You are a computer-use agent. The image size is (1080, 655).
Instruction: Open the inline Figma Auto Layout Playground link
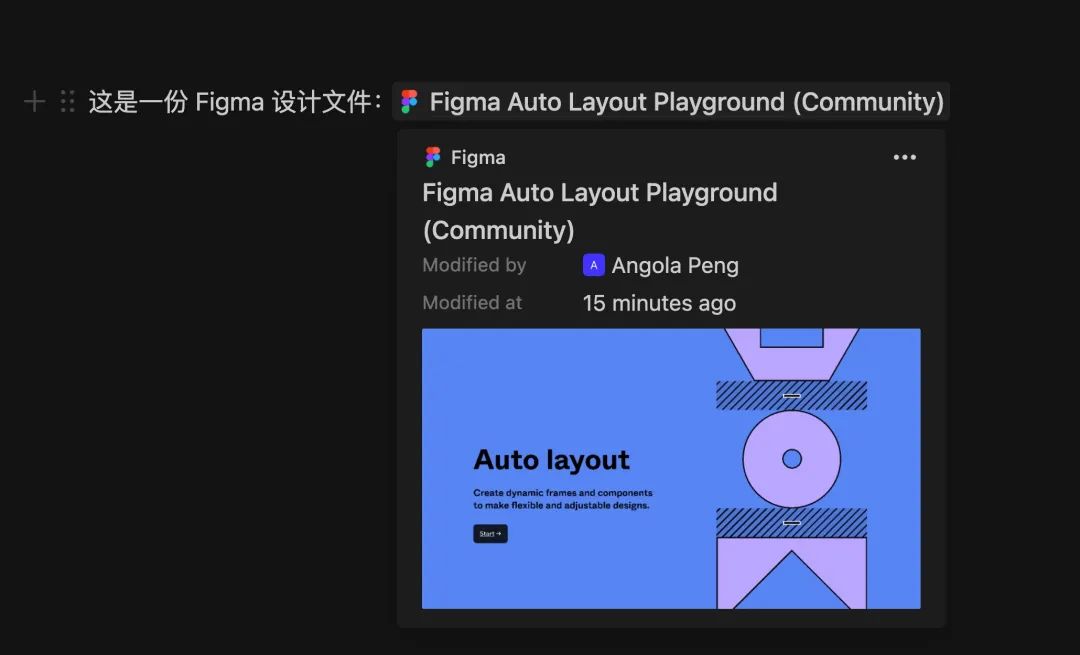pyautogui.click(x=686, y=102)
